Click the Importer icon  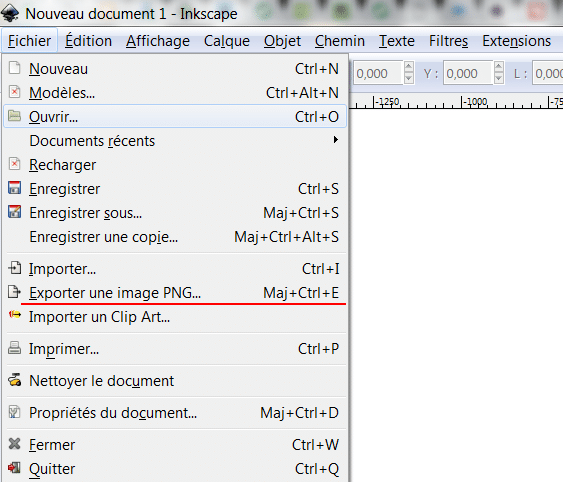(14, 268)
